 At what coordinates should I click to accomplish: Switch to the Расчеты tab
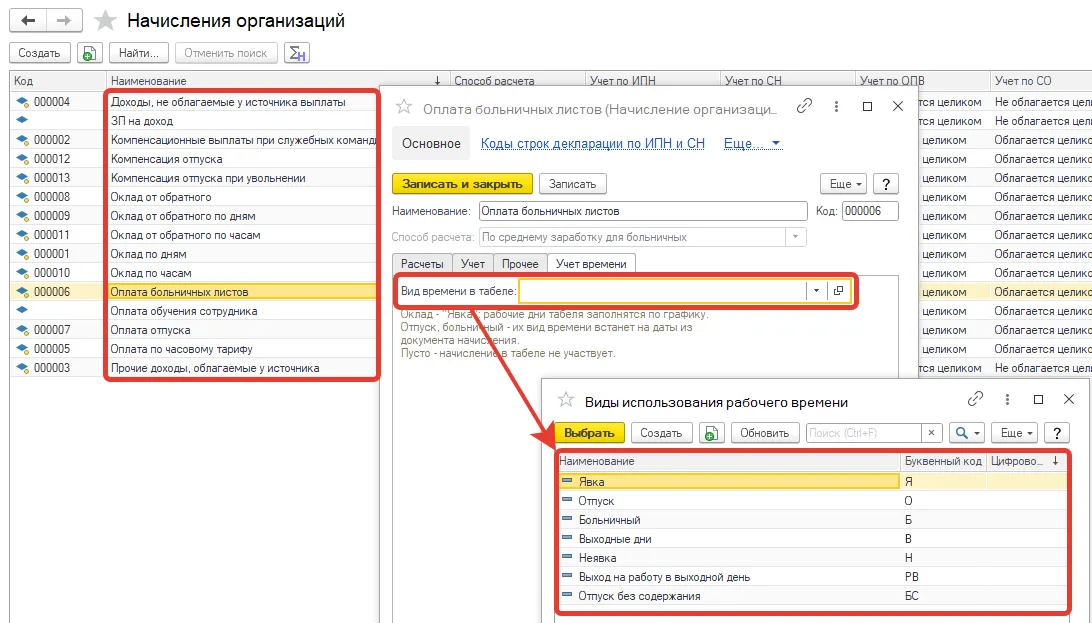(x=422, y=264)
